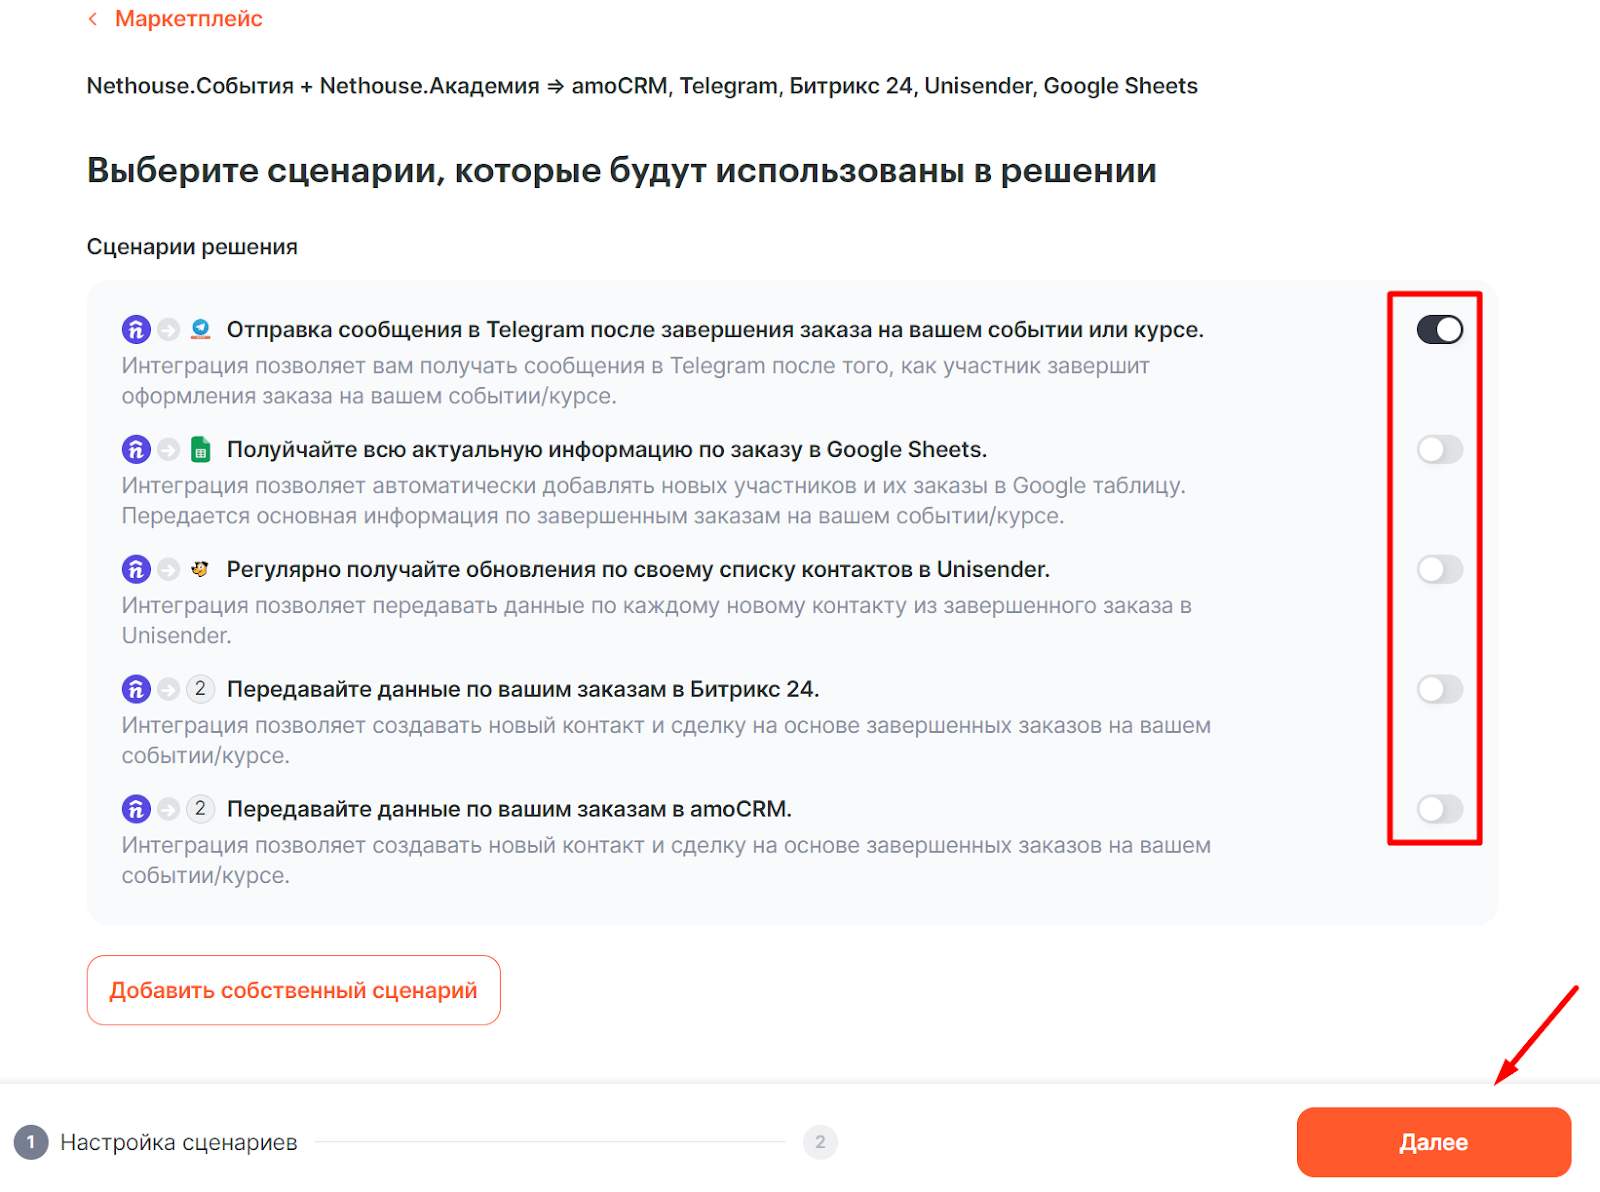Enable the Unisender contacts scenario toggle

point(1439,569)
